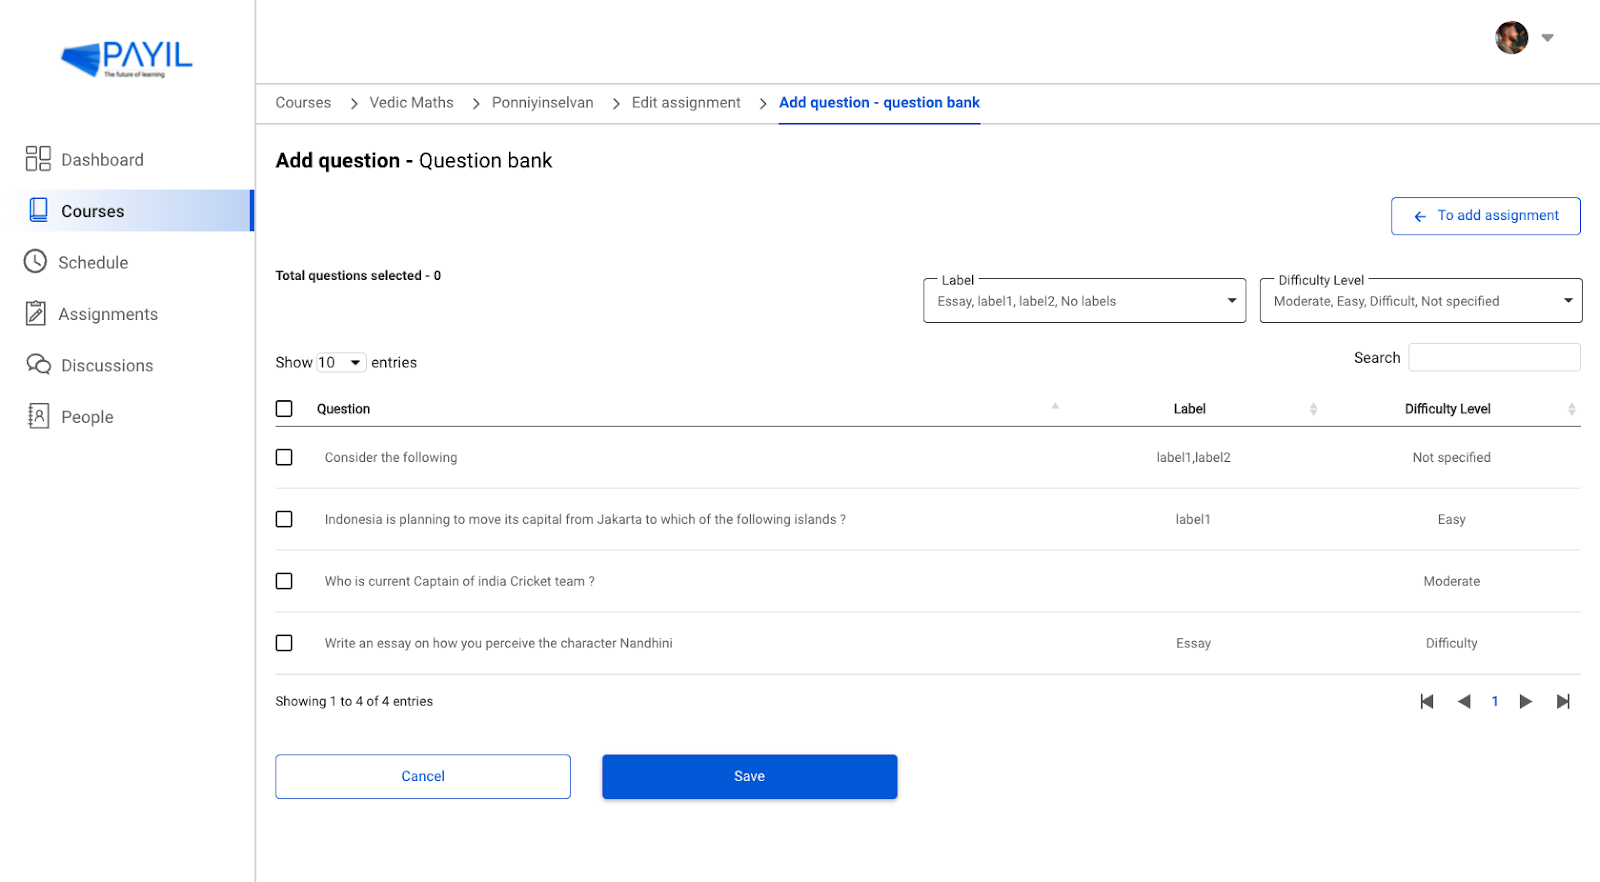Expand the profile menu arrow
This screenshot has height=882, width=1600.
coord(1547,38)
